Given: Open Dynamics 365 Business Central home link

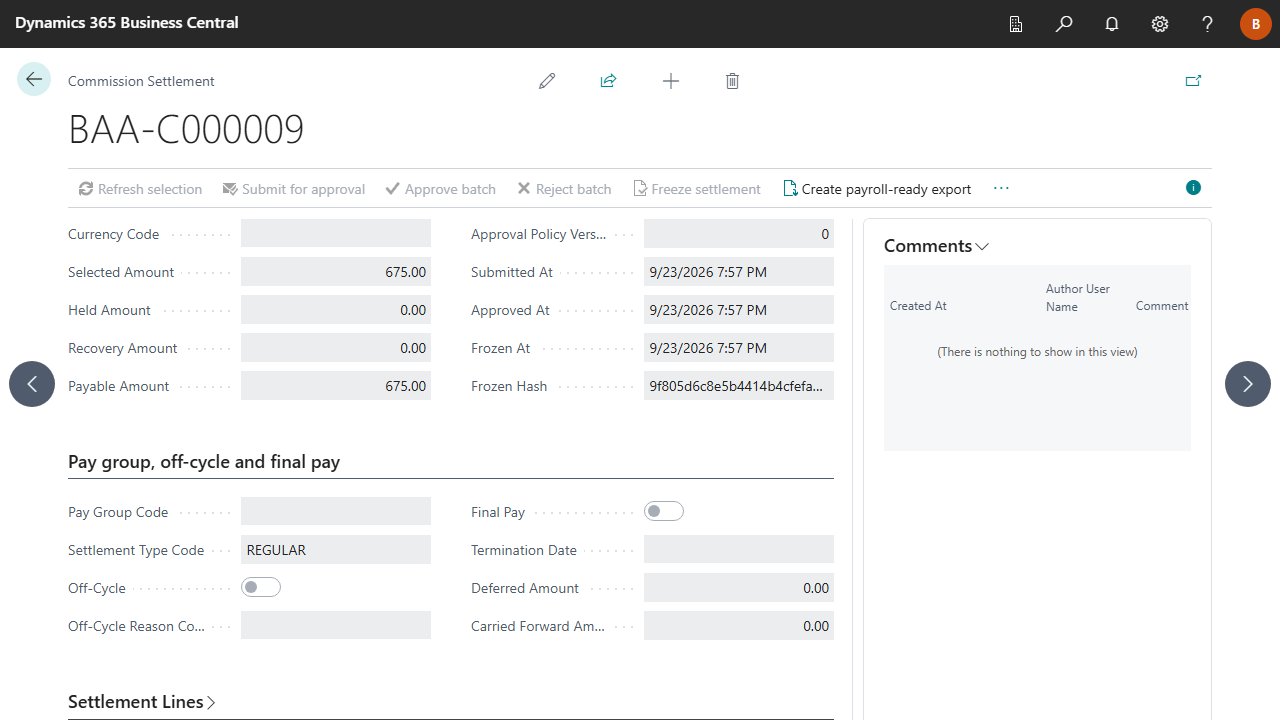Looking at the screenshot, I should 127,23.
